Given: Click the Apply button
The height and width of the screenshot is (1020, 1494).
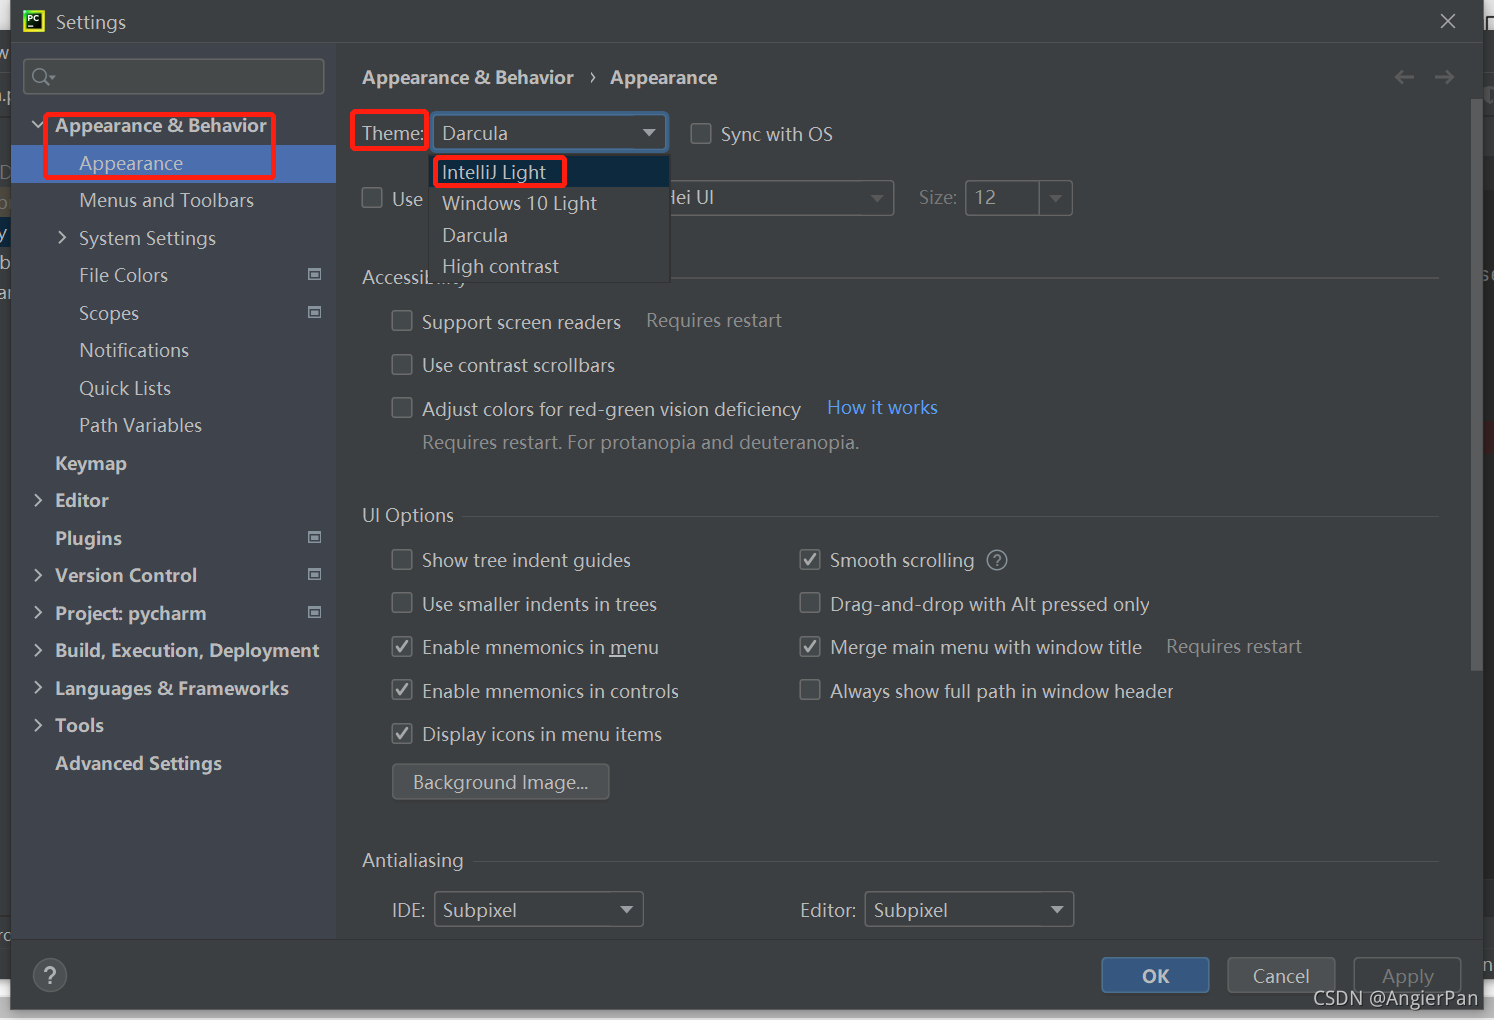Looking at the screenshot, I should [x=1407, y=975].
